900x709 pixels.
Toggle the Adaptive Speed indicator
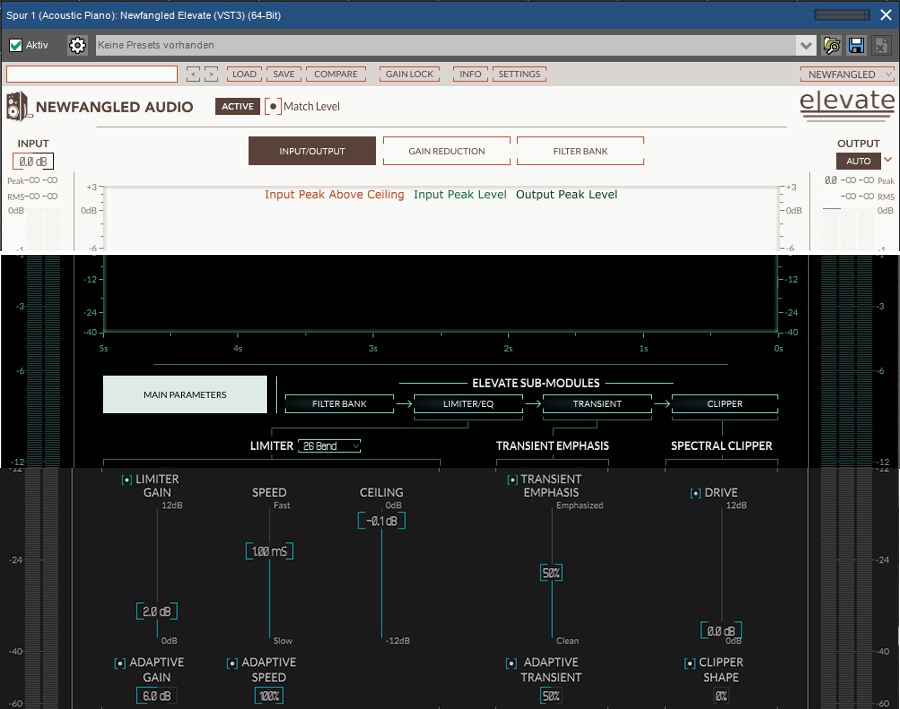[232, 663]
